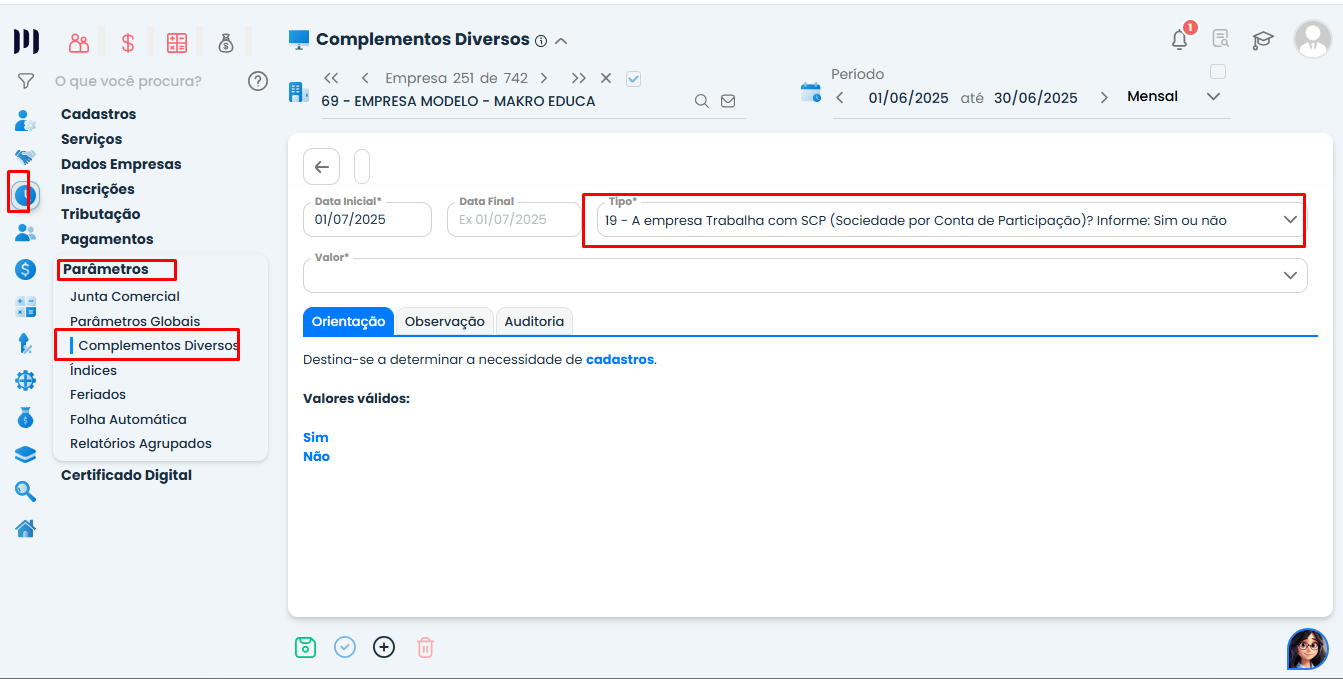The image size is (1343, 679).
Task: Go to last company with double right arrows
Action: pos(578,78)
